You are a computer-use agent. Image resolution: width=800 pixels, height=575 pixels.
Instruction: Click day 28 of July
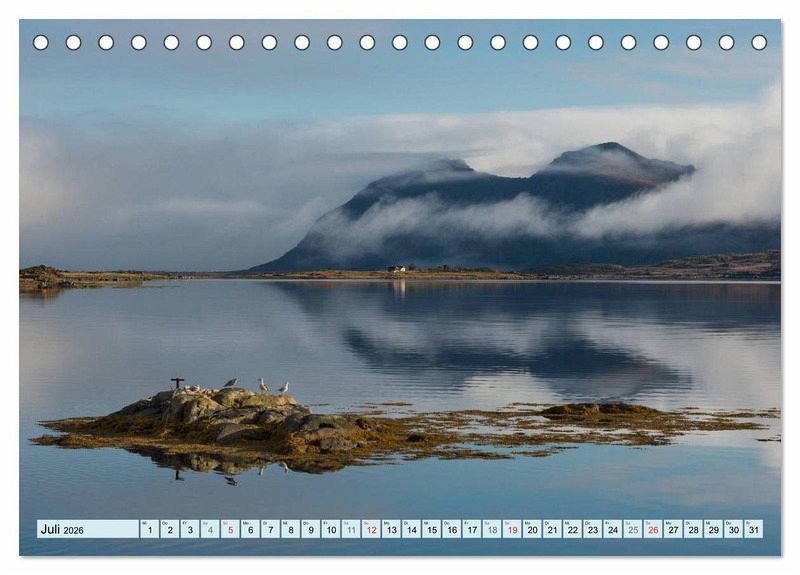tap(693, 529)
